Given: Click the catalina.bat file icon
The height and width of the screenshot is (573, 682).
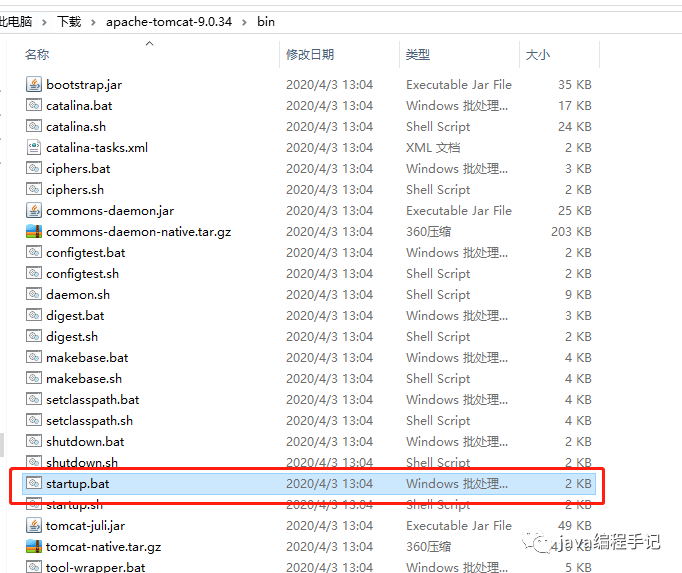Looking at the screenshot, I should (x=34, y=105).
